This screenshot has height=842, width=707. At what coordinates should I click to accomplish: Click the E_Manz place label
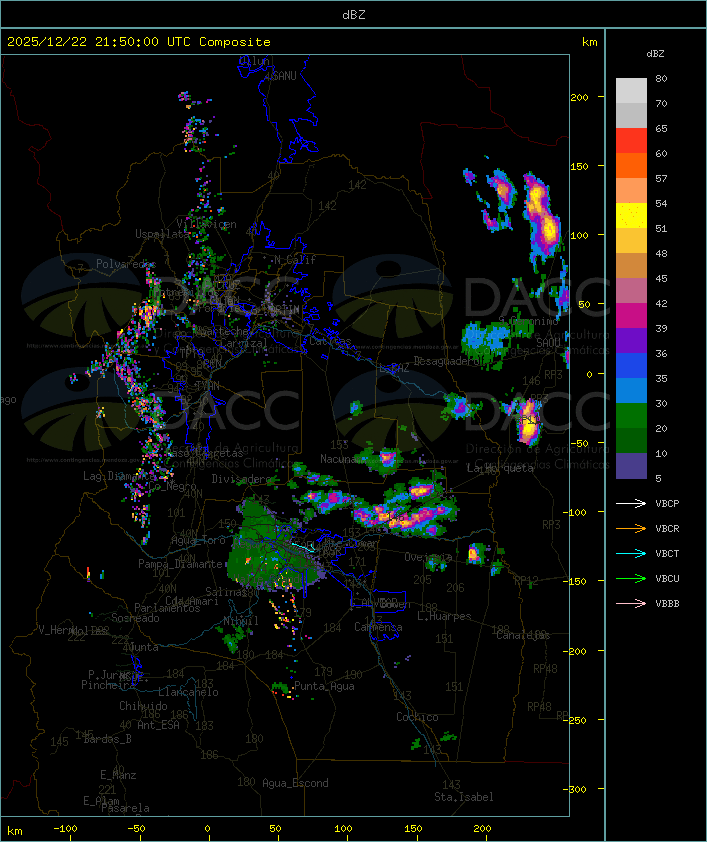(118, 775)
